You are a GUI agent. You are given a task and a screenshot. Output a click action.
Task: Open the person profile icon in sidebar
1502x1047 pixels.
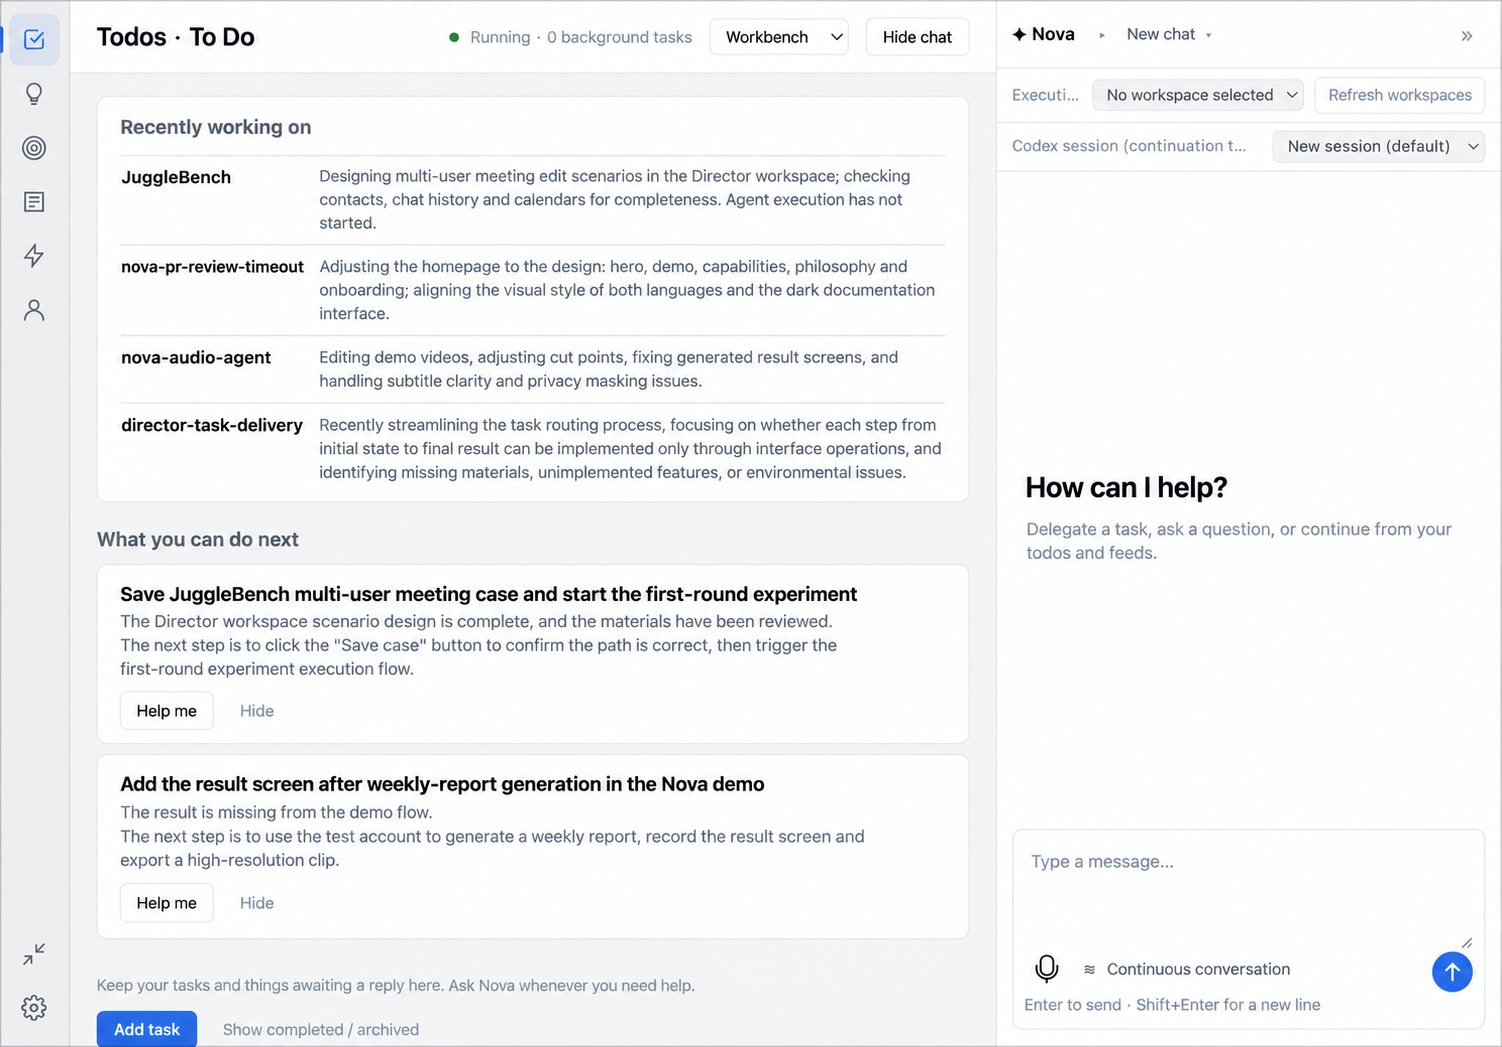(x=34, y=310)
